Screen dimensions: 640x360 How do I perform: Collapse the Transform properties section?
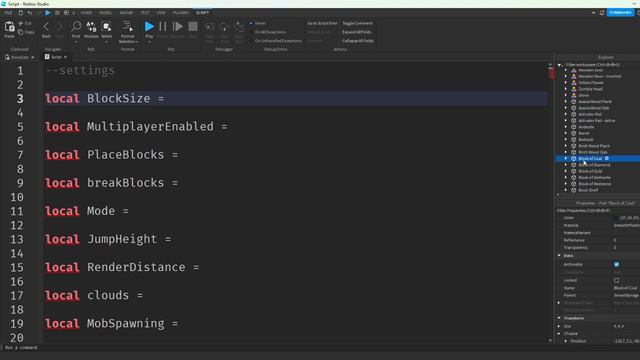(x=559, y=318)
